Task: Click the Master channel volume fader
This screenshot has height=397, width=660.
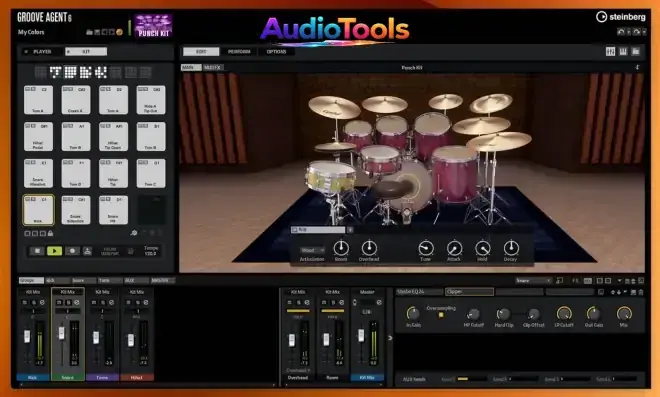Action: pyautogui.click(x=361, y=336)
